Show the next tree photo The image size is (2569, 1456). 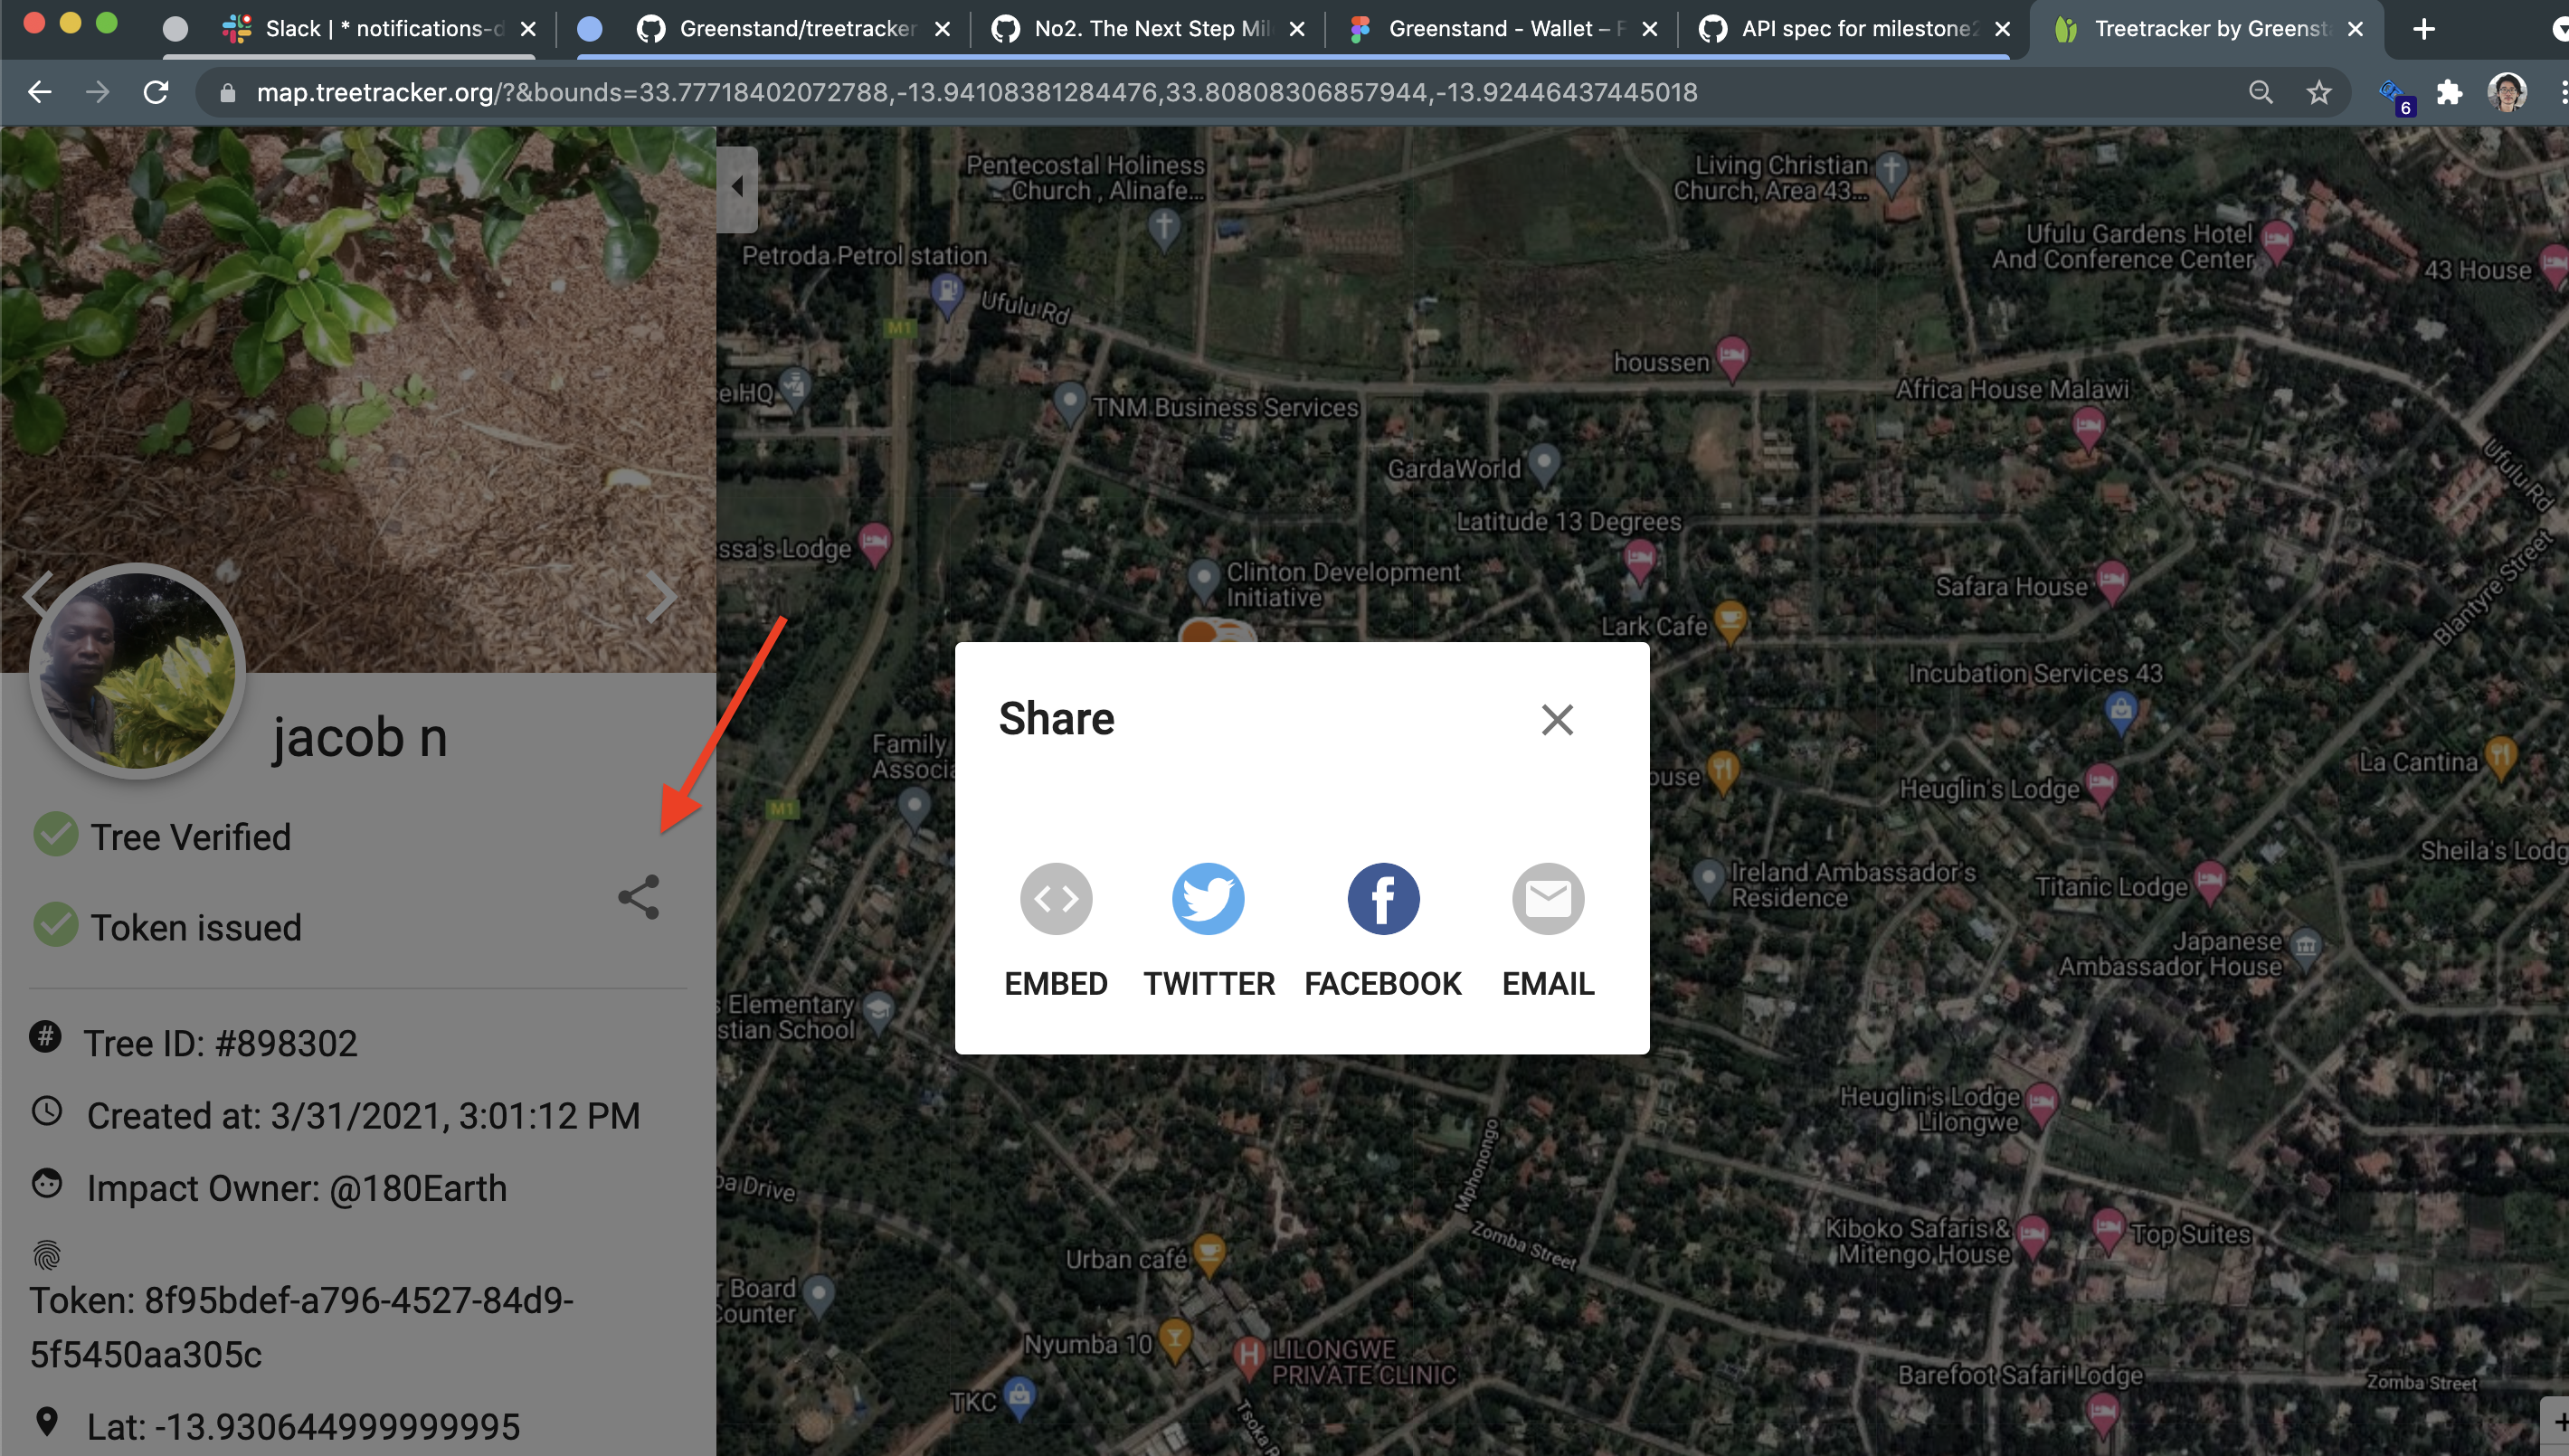[x=660, y=597]
